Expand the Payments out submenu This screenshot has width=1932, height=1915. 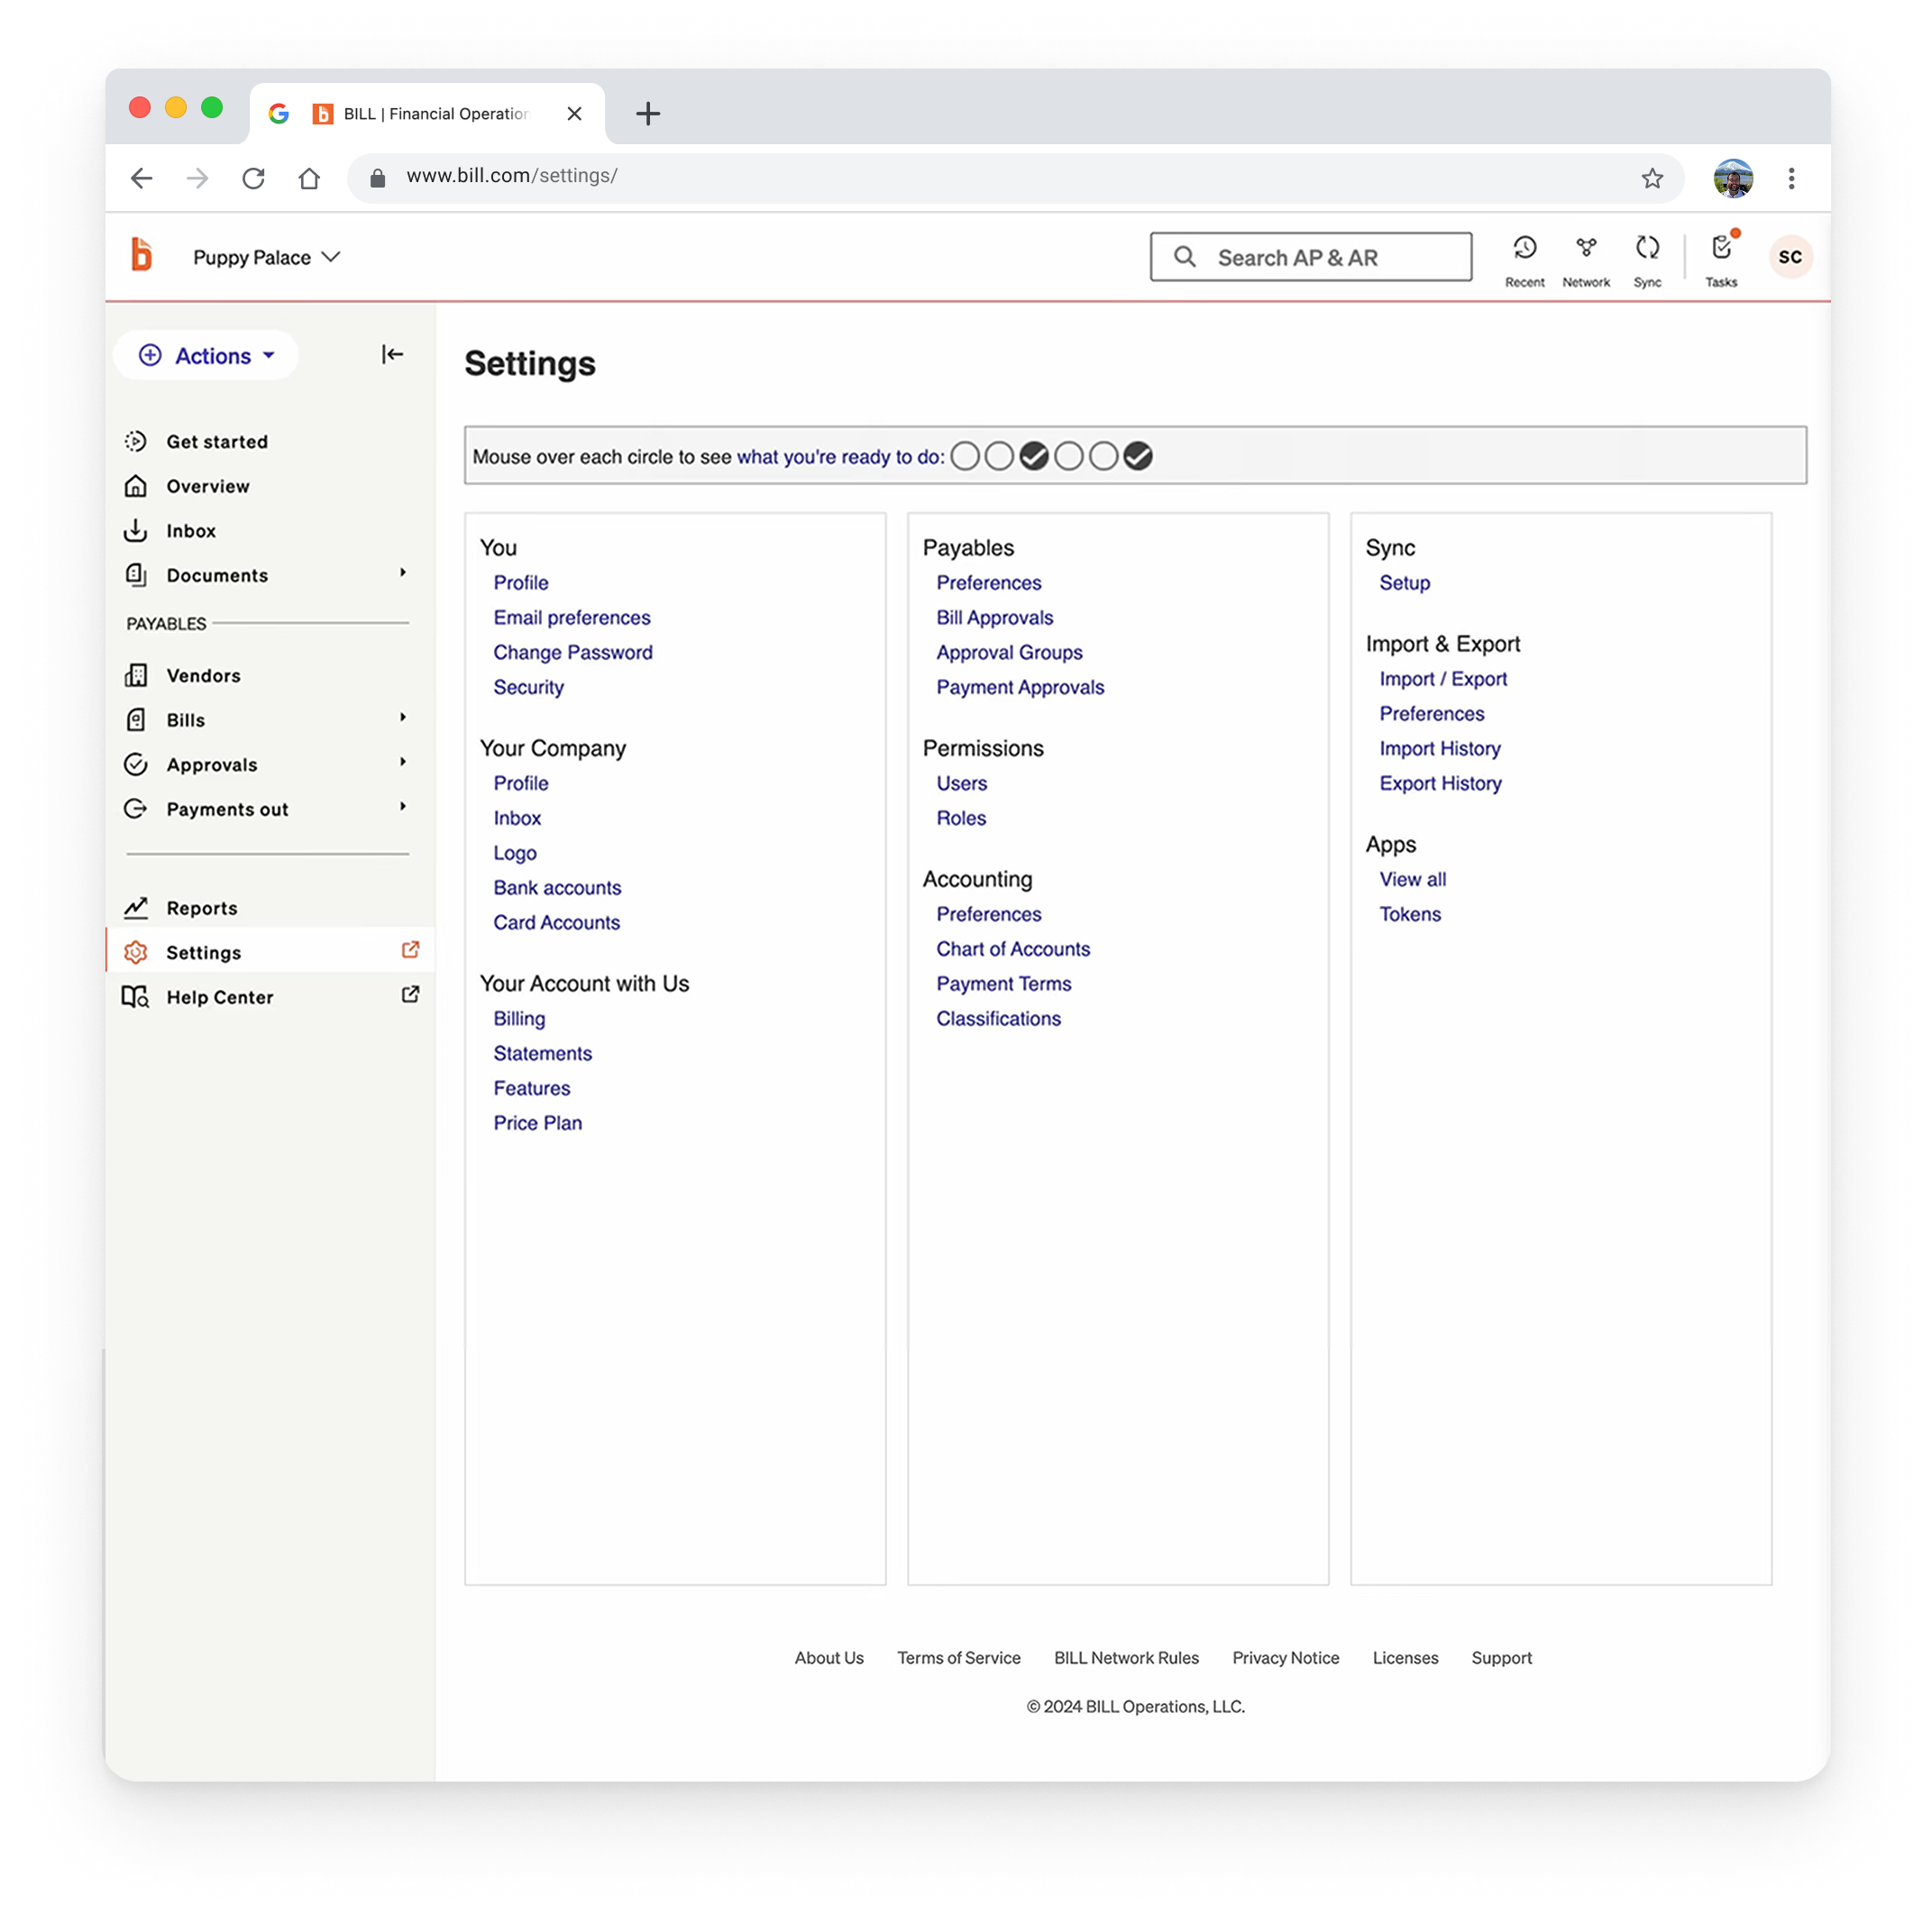[x=403, y=807]
